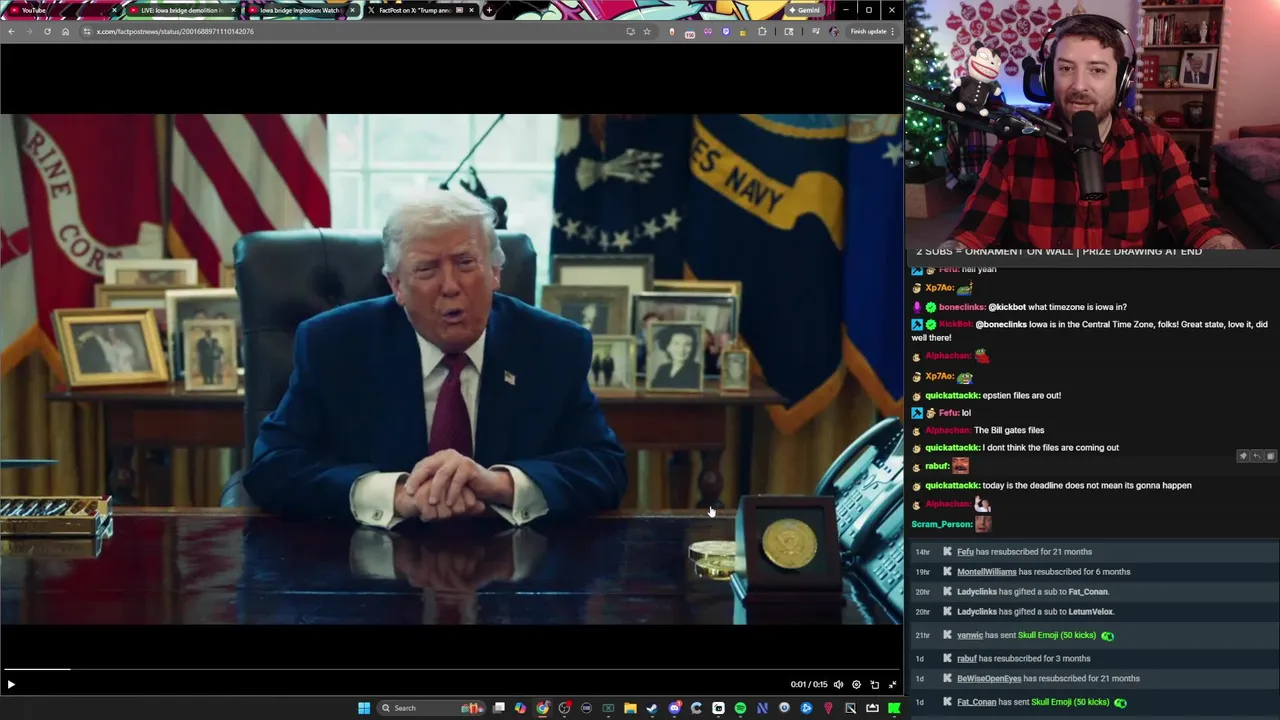Open Fefu profile in resubscribed event
The height and width of the screenshot is (720, 1280).
pyautogui.click(x=965, y=552)
